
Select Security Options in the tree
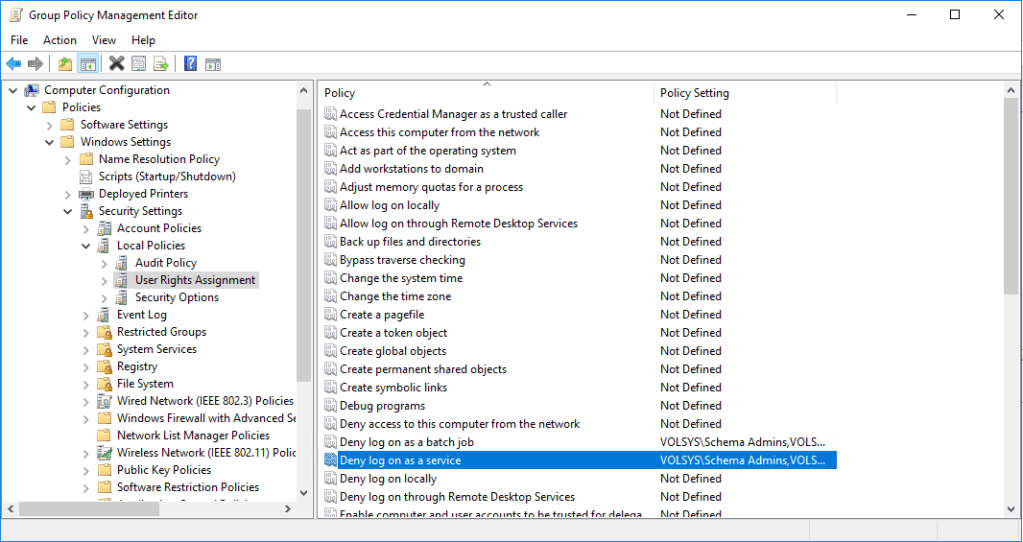(177, 297)
